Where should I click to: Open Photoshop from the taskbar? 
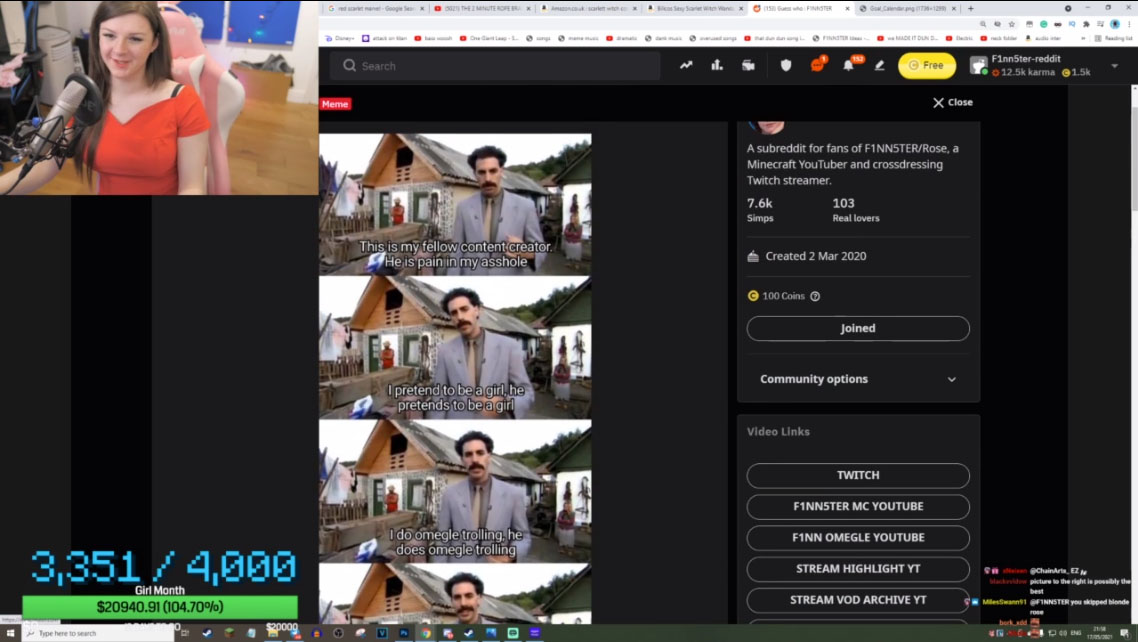(x=404, y=633)
